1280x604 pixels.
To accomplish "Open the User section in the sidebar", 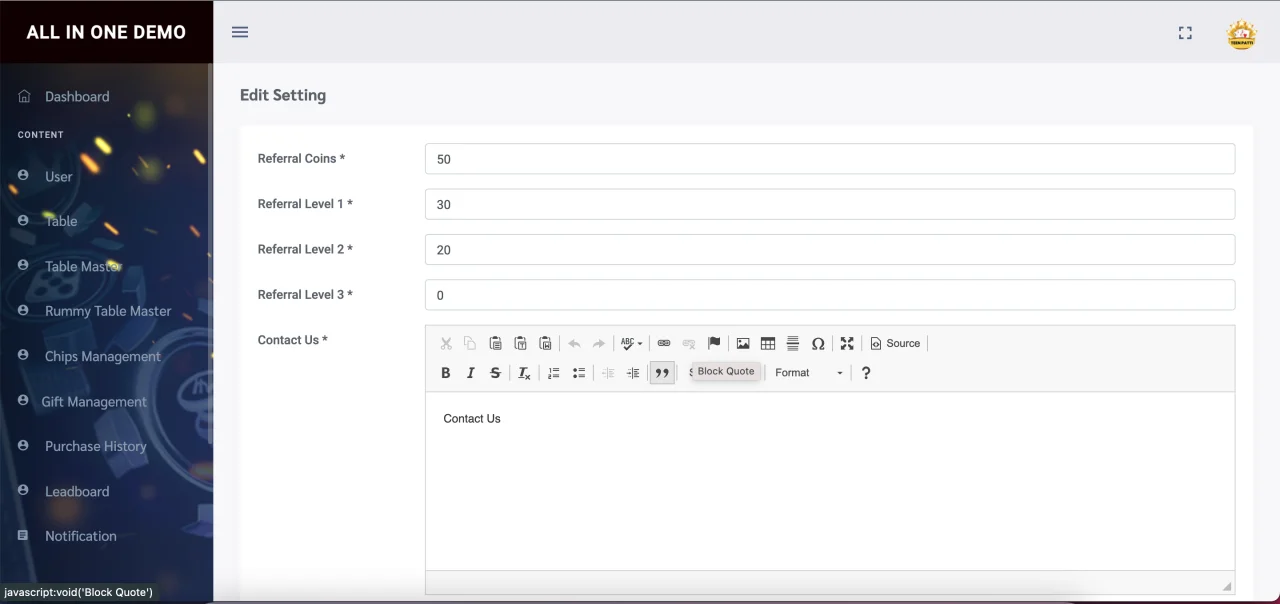I will tap(58, 177).
